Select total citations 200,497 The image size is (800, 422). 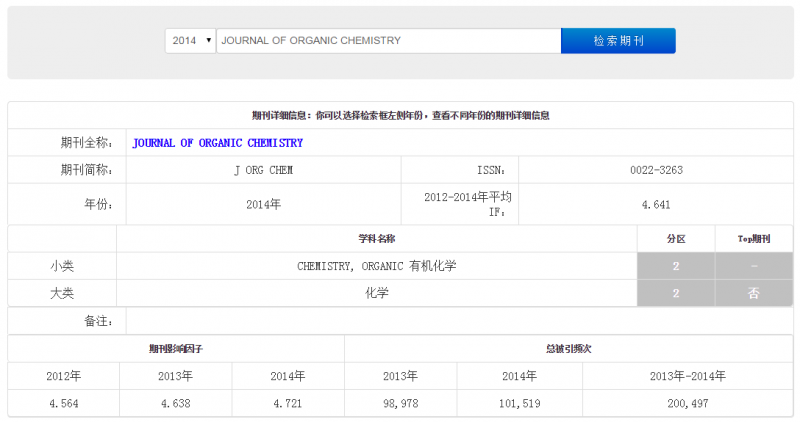point(688,404)
